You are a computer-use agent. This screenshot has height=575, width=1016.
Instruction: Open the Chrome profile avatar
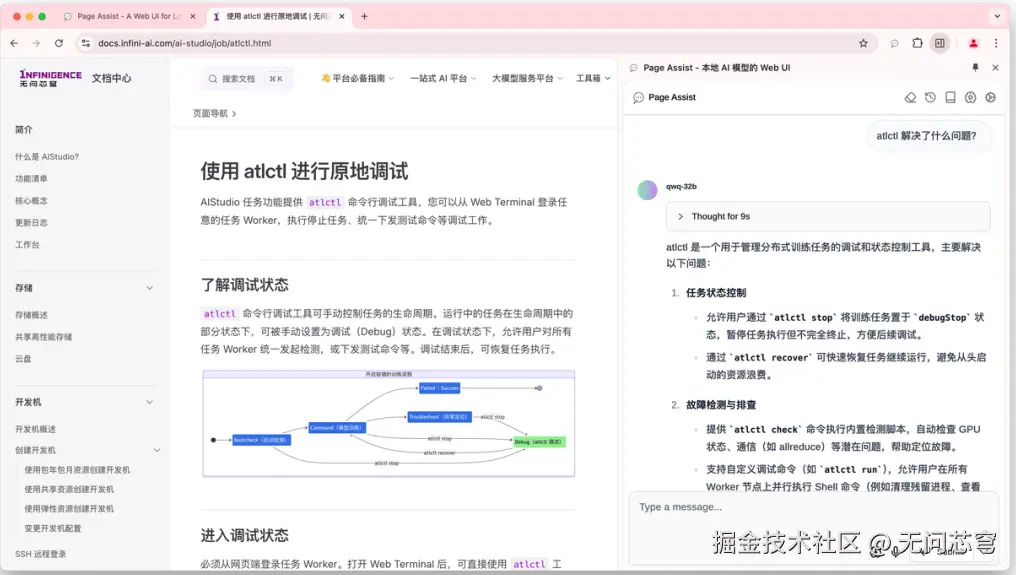coord(973,43)
